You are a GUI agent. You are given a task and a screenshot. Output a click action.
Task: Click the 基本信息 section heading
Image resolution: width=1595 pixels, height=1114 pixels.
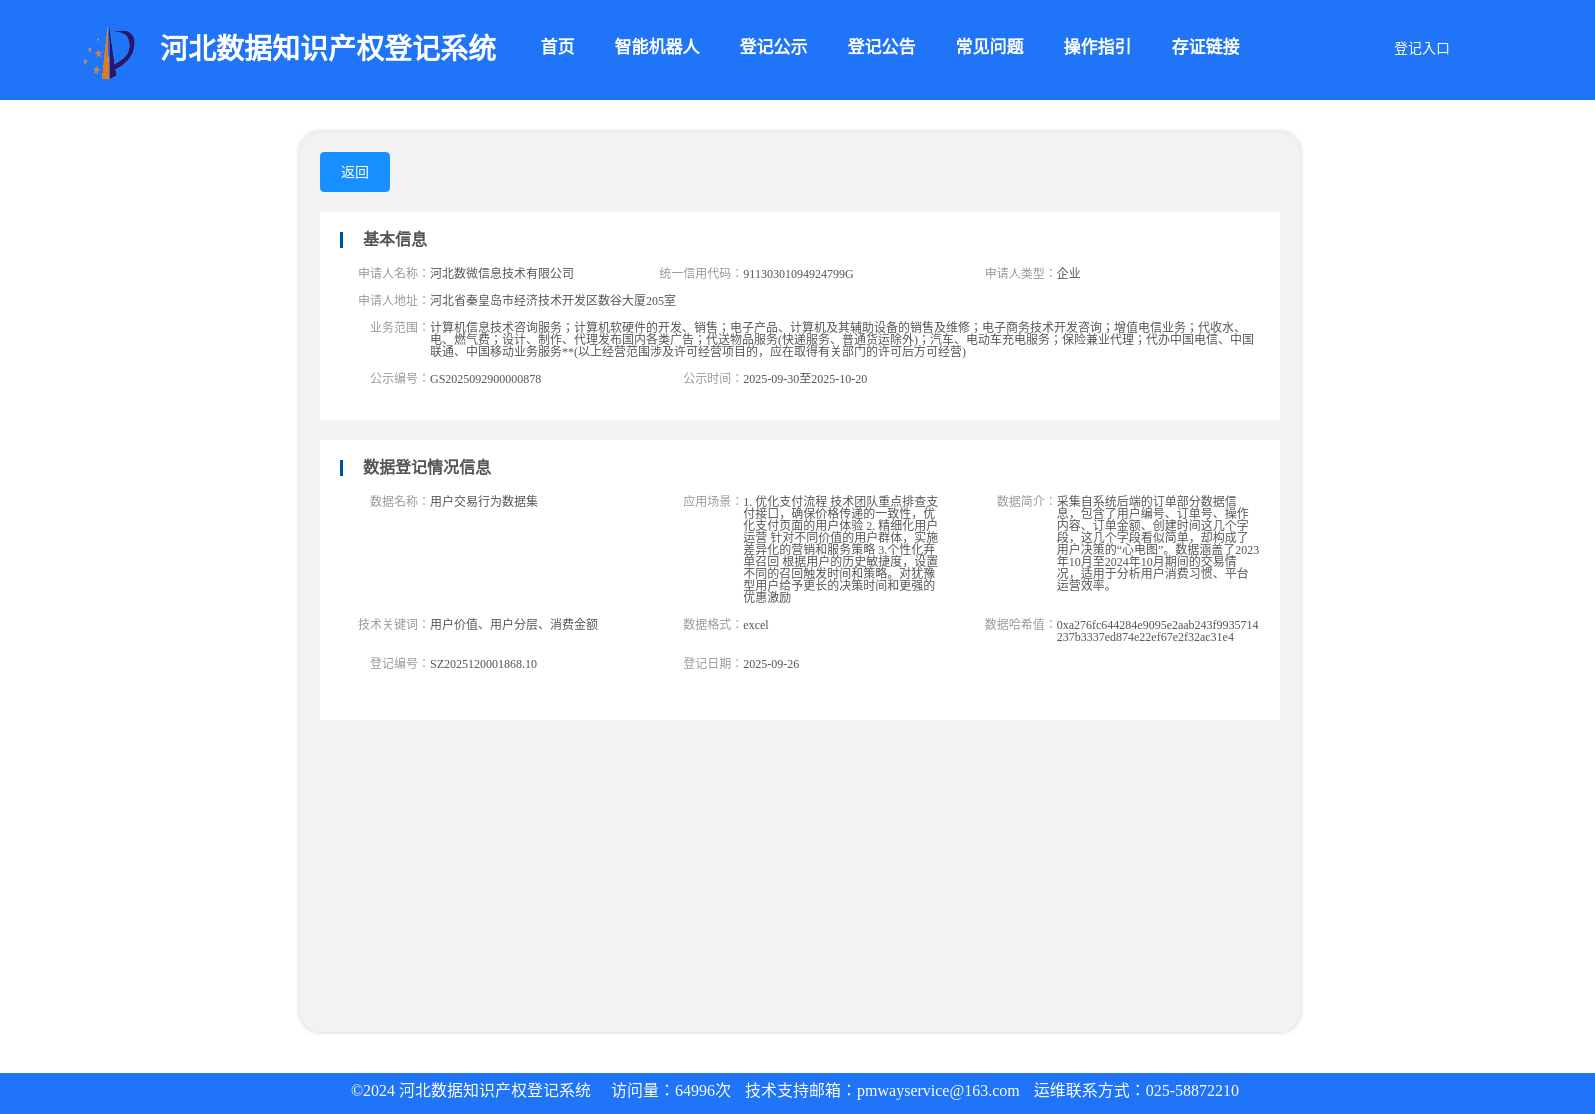(394, 239)
